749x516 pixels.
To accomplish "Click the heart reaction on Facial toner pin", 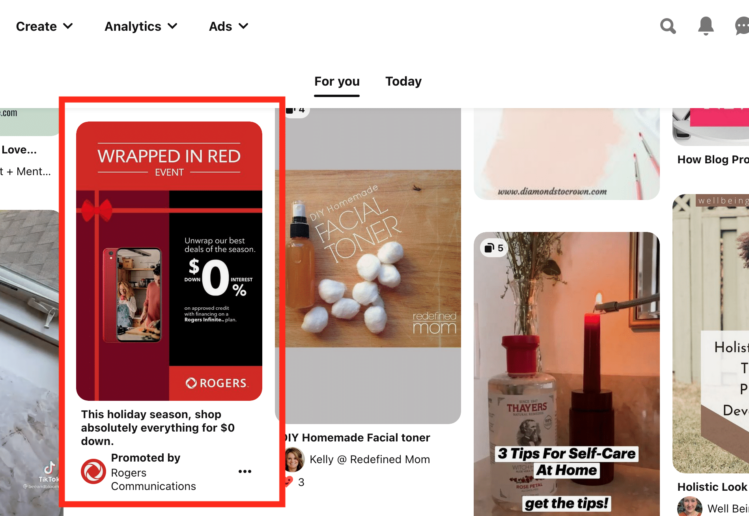I will (288, 482).
